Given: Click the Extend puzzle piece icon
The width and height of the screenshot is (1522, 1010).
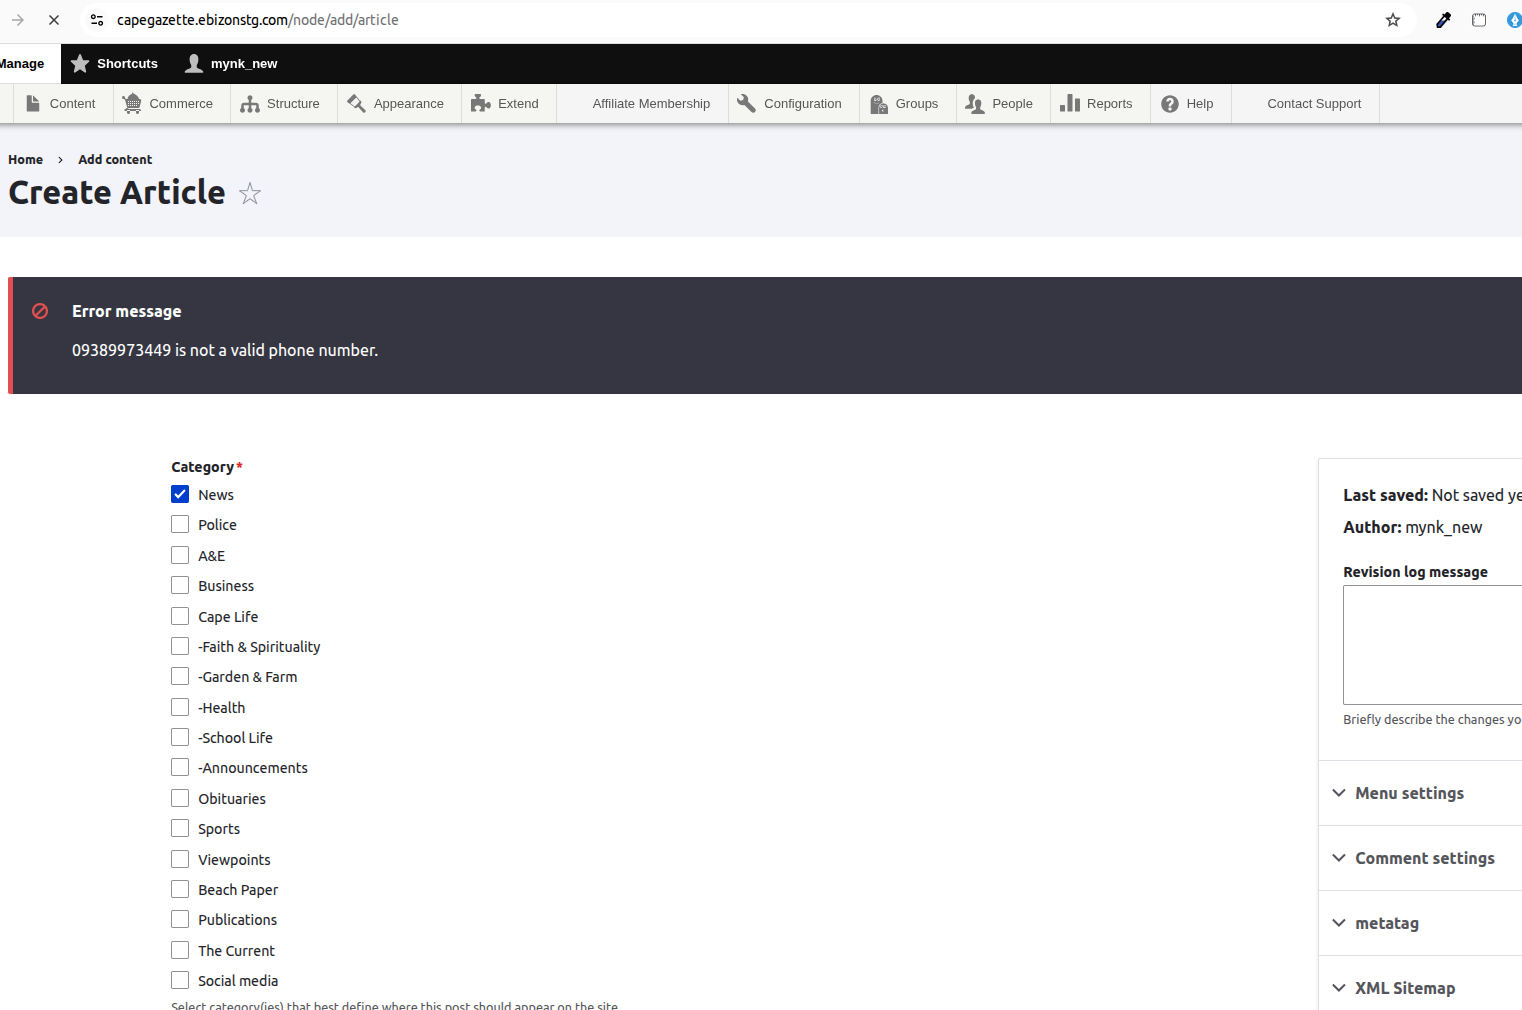Looking at the screenshot, I should tap(481, 104).
